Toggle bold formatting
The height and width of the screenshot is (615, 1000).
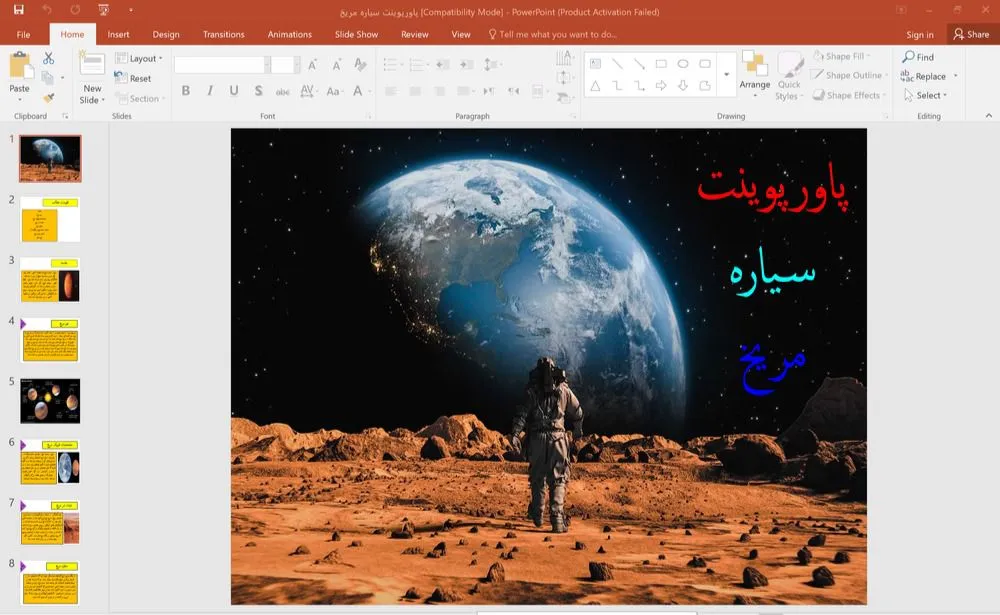click(x=186, y=91)
